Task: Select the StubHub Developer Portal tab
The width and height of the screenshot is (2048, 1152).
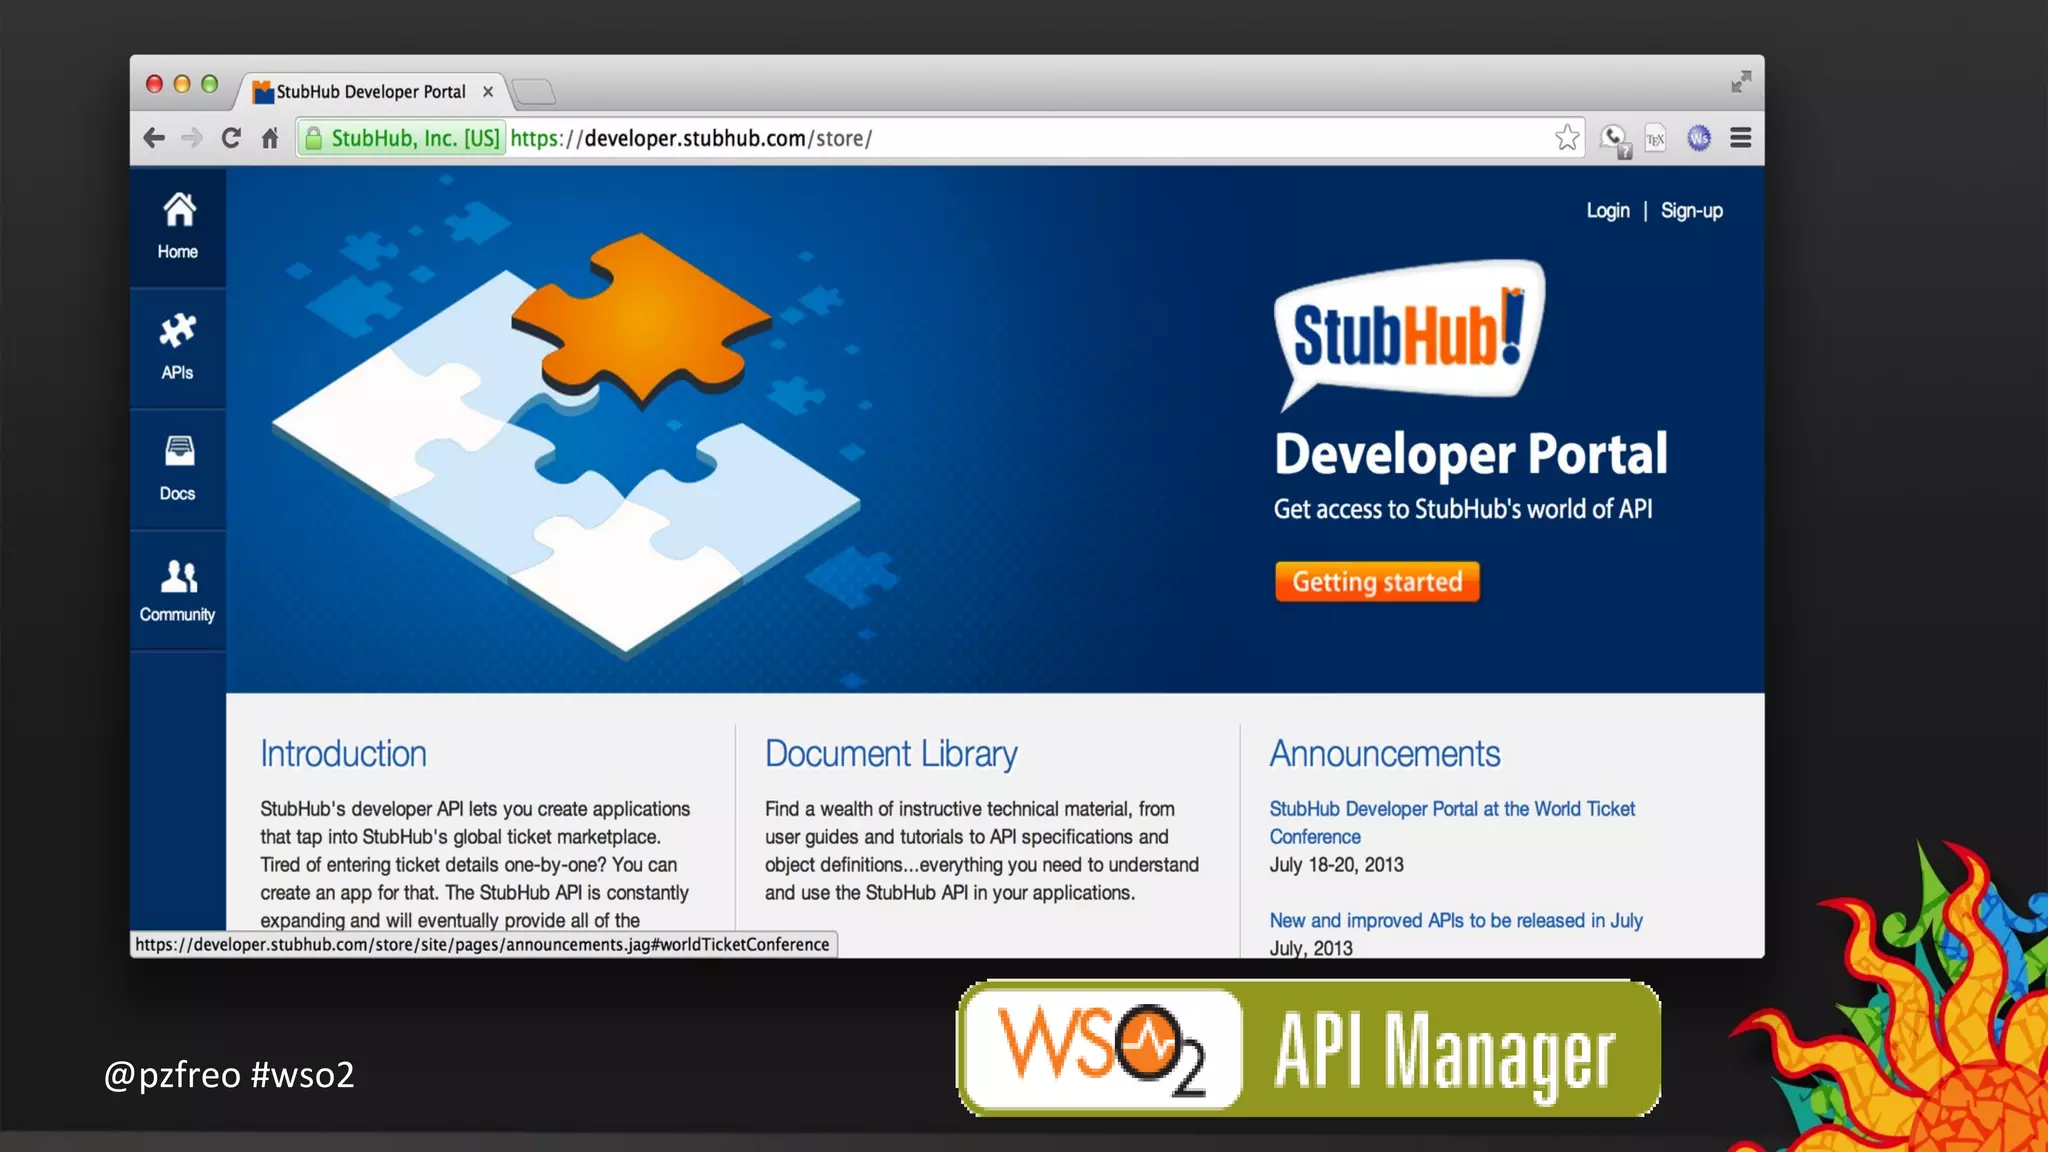Action: point(370,92)
